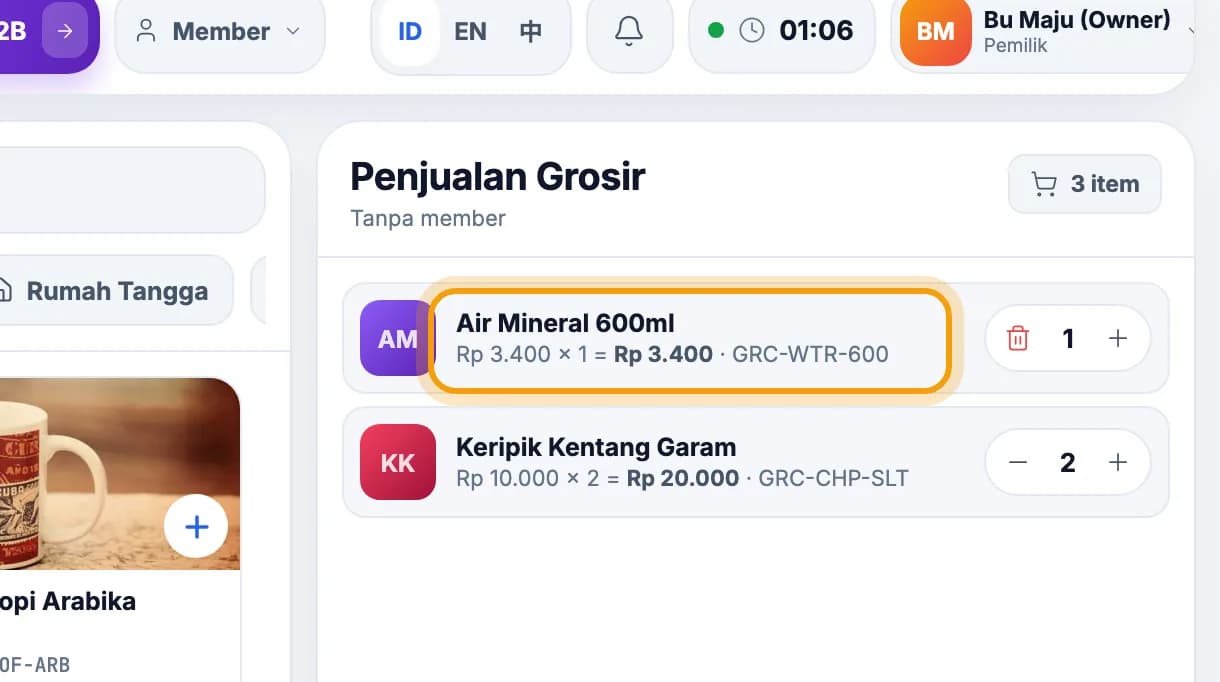This screenshot has height=682, width=1220.
Task: Click the Pemilik role label
Action: pos(1015,46)
